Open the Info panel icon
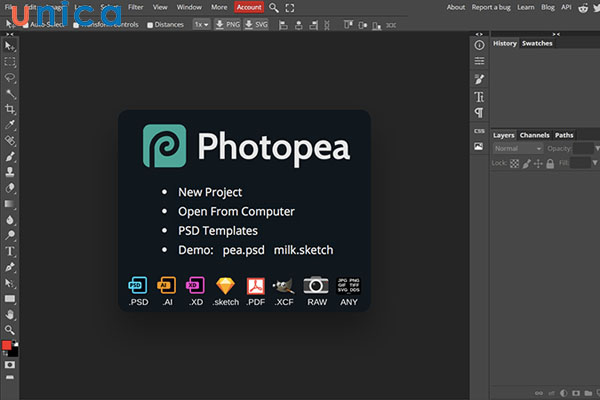The width and height of the screenshot is (600, 400). coord(479,45)
